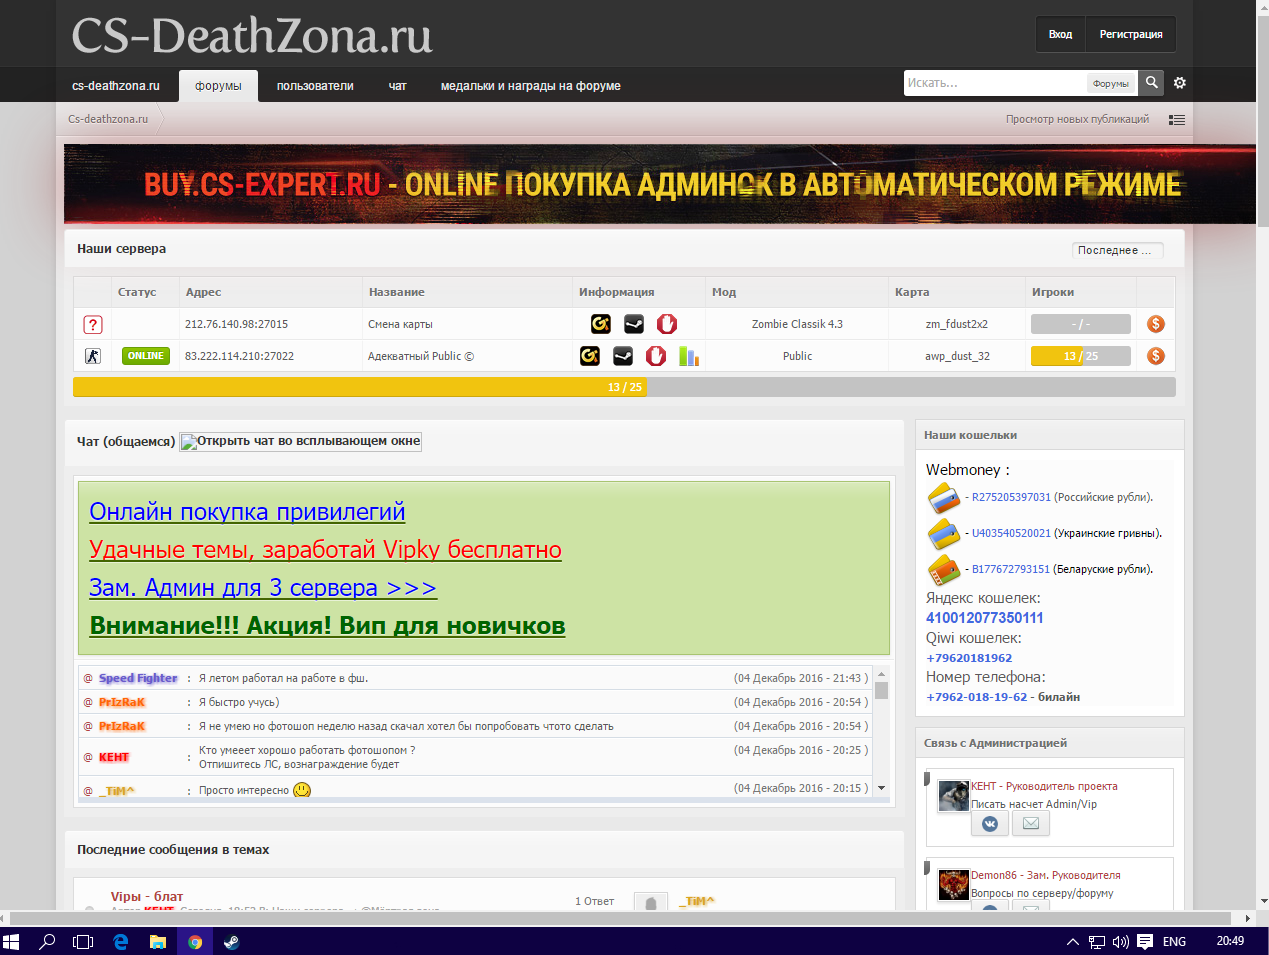Click the smiley emoticon in _TiM^ chat message
The image size is (1269, 955).
pyautogui.click(x=302, y=790)
